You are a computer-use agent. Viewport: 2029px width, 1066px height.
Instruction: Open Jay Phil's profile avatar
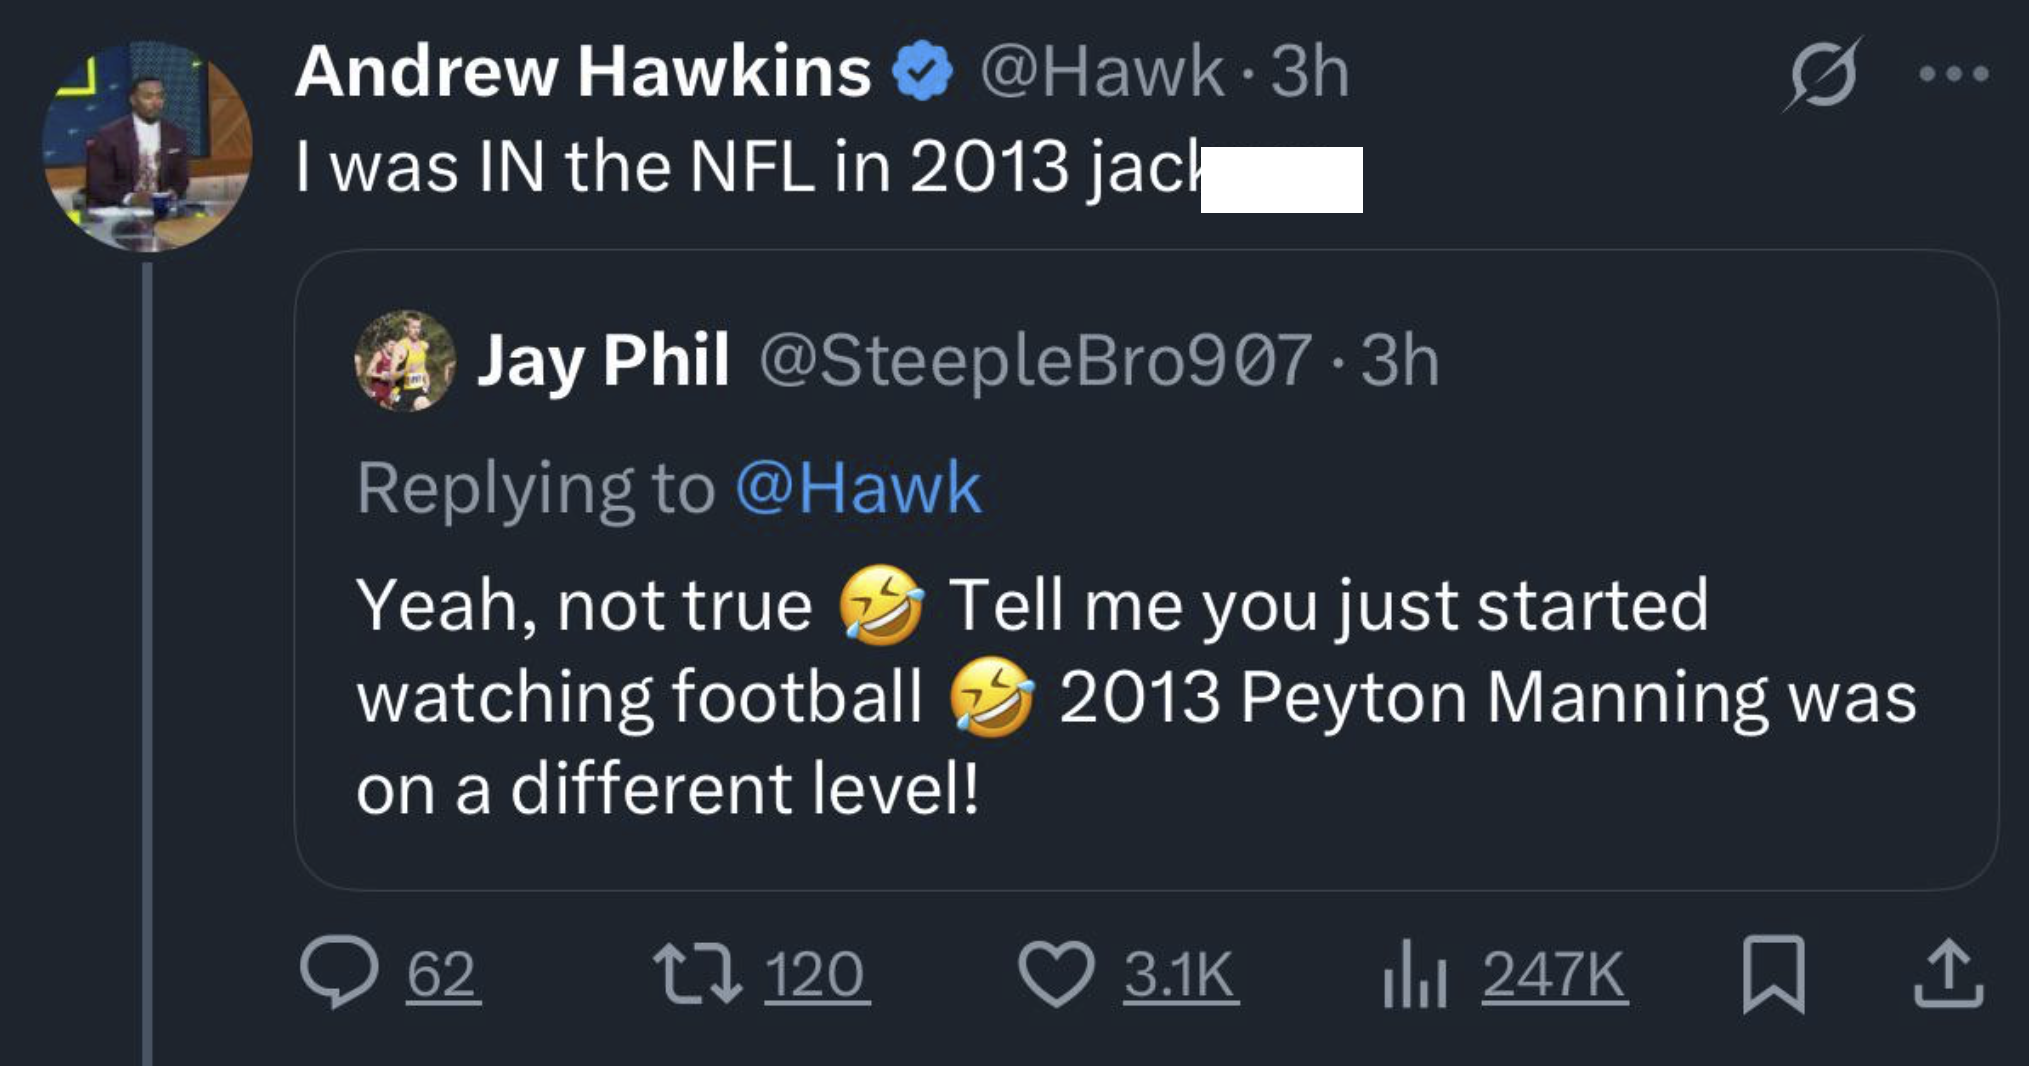click(405, 360)
